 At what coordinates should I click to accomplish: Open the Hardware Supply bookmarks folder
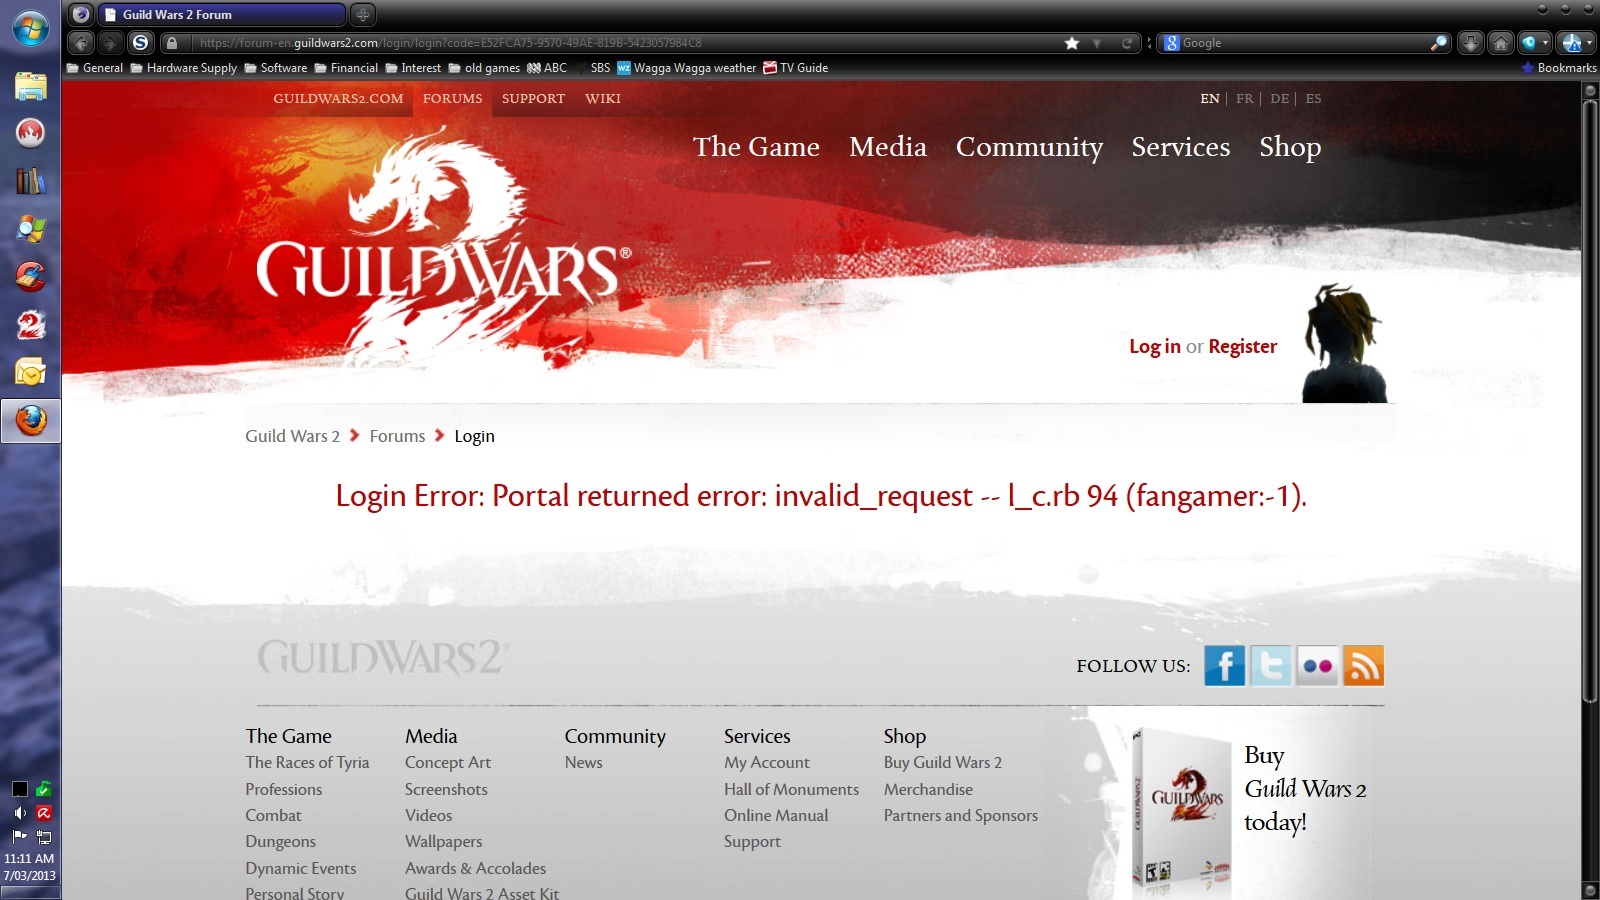184,68
